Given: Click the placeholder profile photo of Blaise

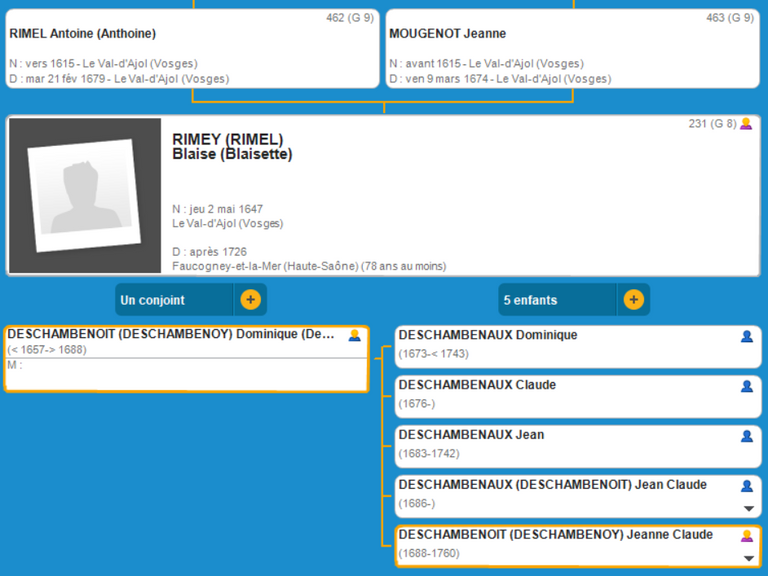Looking at the screenshot, I should pyautogui.click(x=84, y=195).
